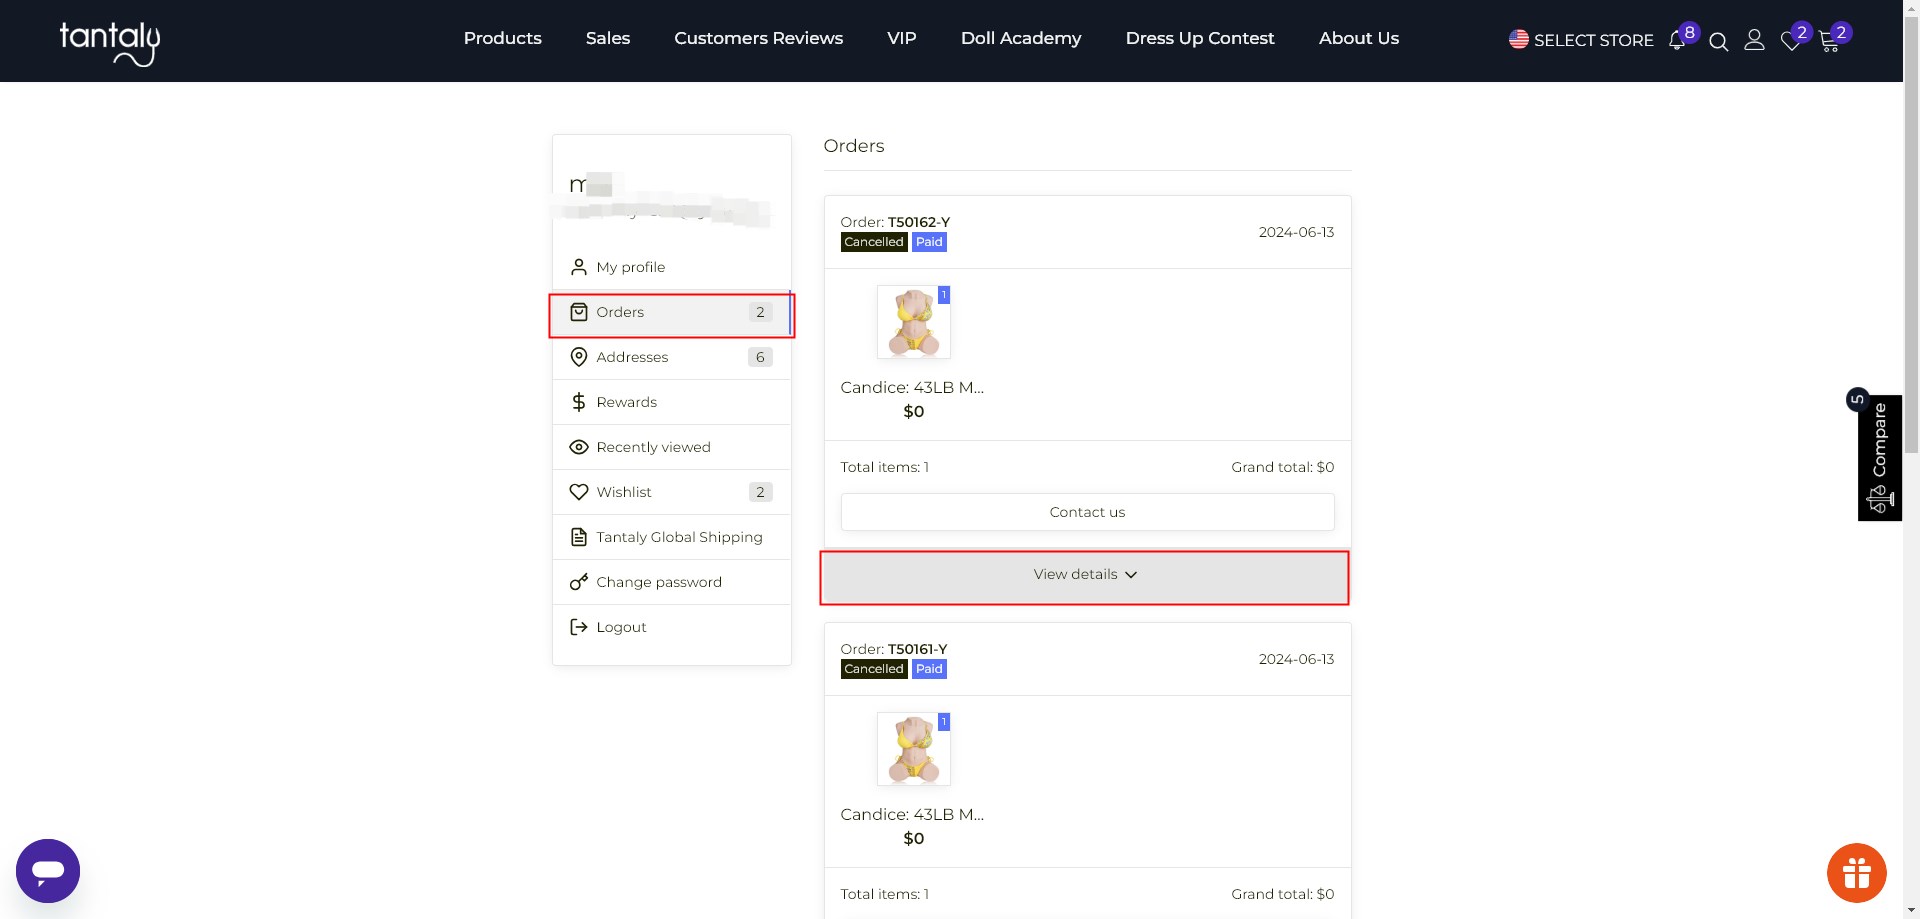Click Logout link
The image size is (1920, 919).
click(621, 627)
